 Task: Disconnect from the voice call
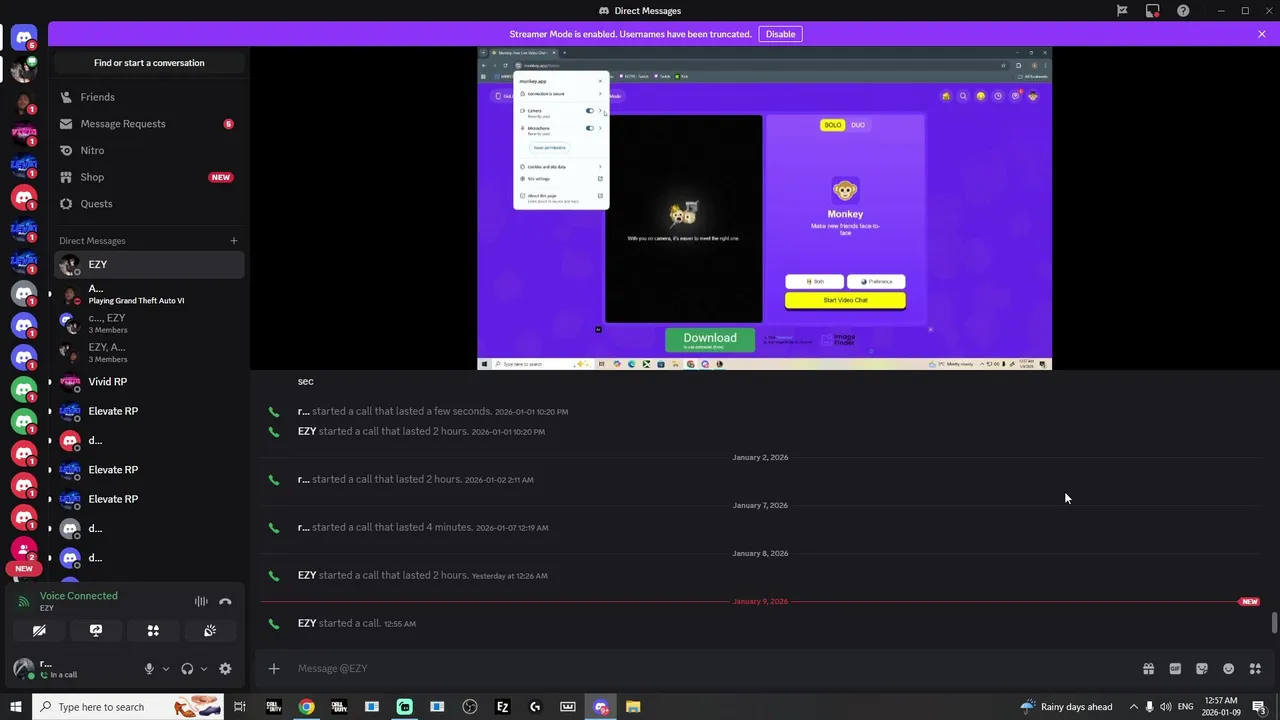click(225, 602)
